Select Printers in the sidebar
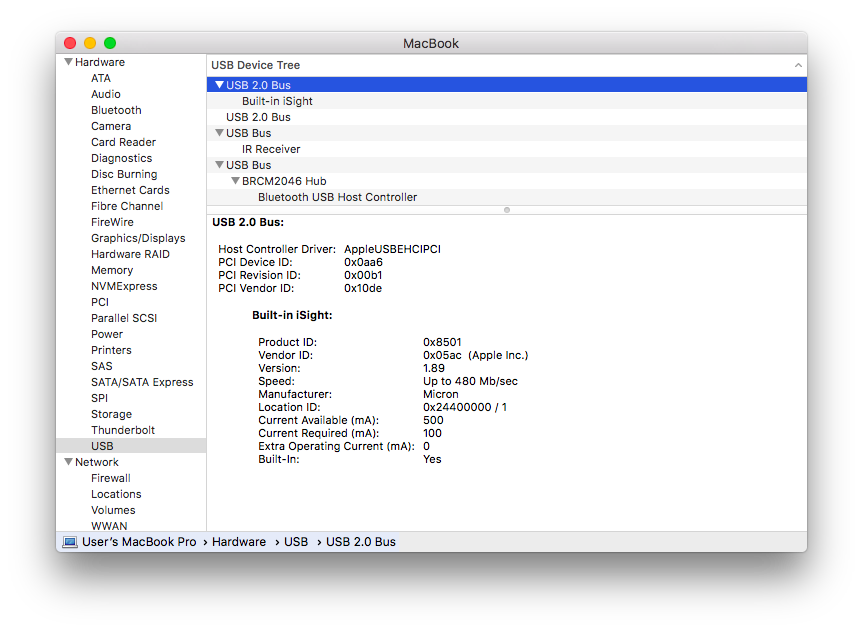This screenshot has height=632, width=863. point(111,350)
